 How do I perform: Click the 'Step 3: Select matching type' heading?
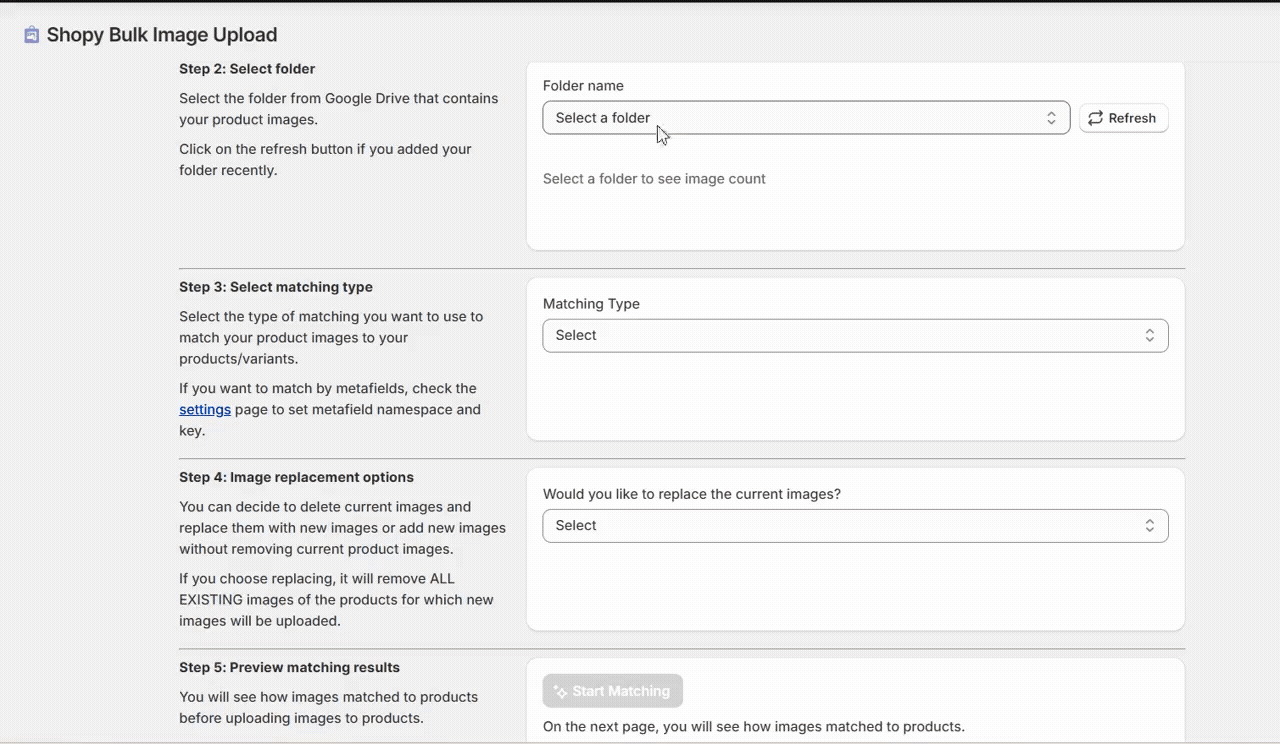pos(276,287)
